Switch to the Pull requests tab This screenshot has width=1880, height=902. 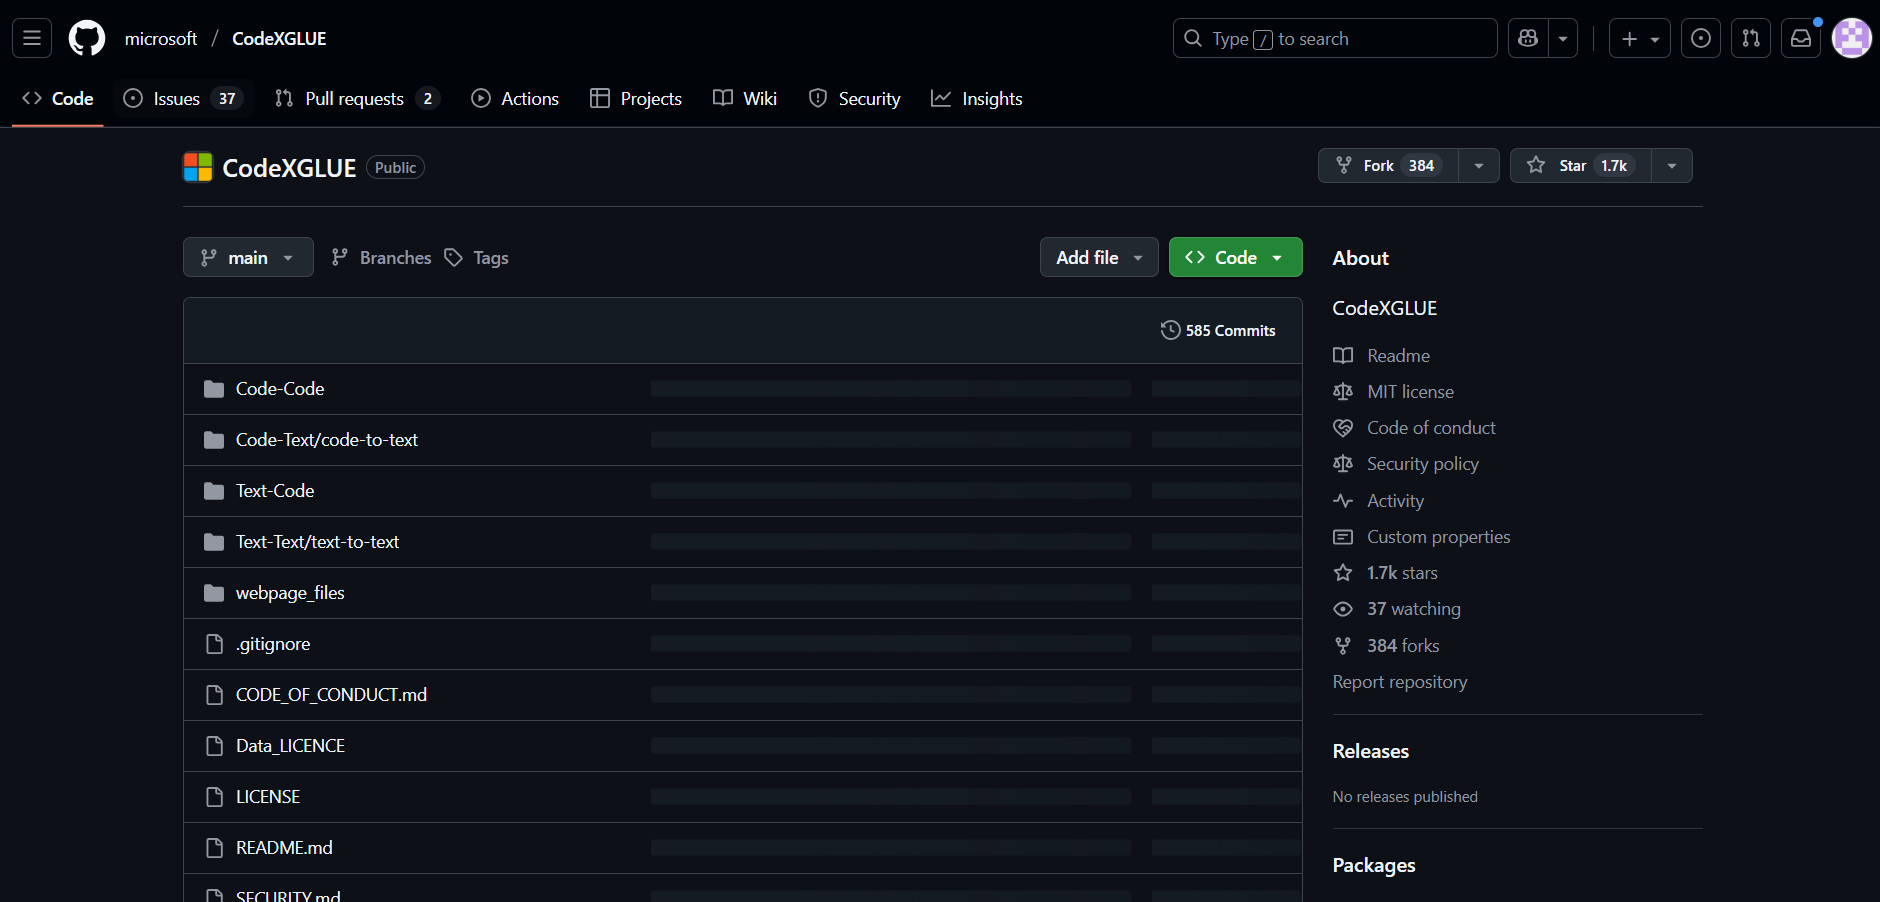(x=357, y=99)
